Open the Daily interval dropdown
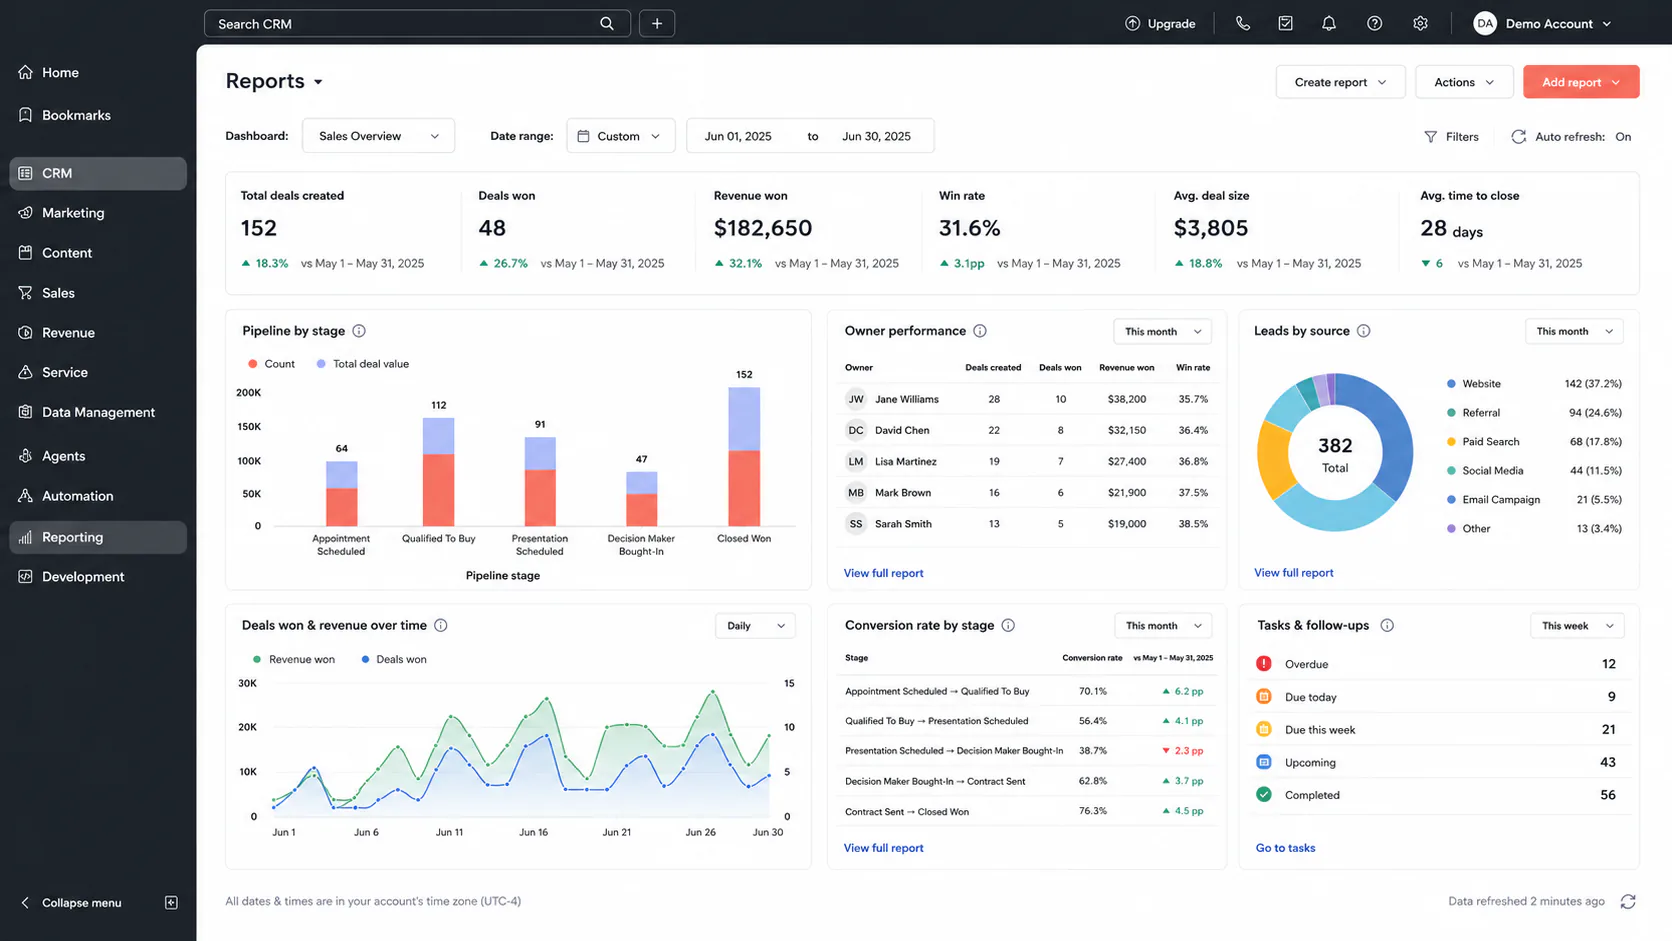The width and height of the screenshot is (1672, 941). point(756,626)
